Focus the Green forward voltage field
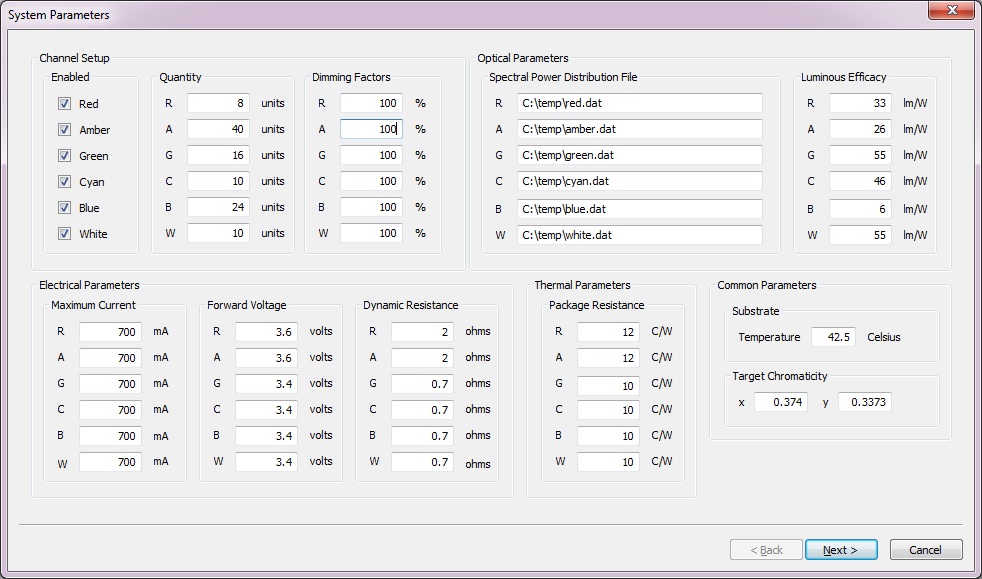This screenshot has width=982, height=579. [266, 384]
